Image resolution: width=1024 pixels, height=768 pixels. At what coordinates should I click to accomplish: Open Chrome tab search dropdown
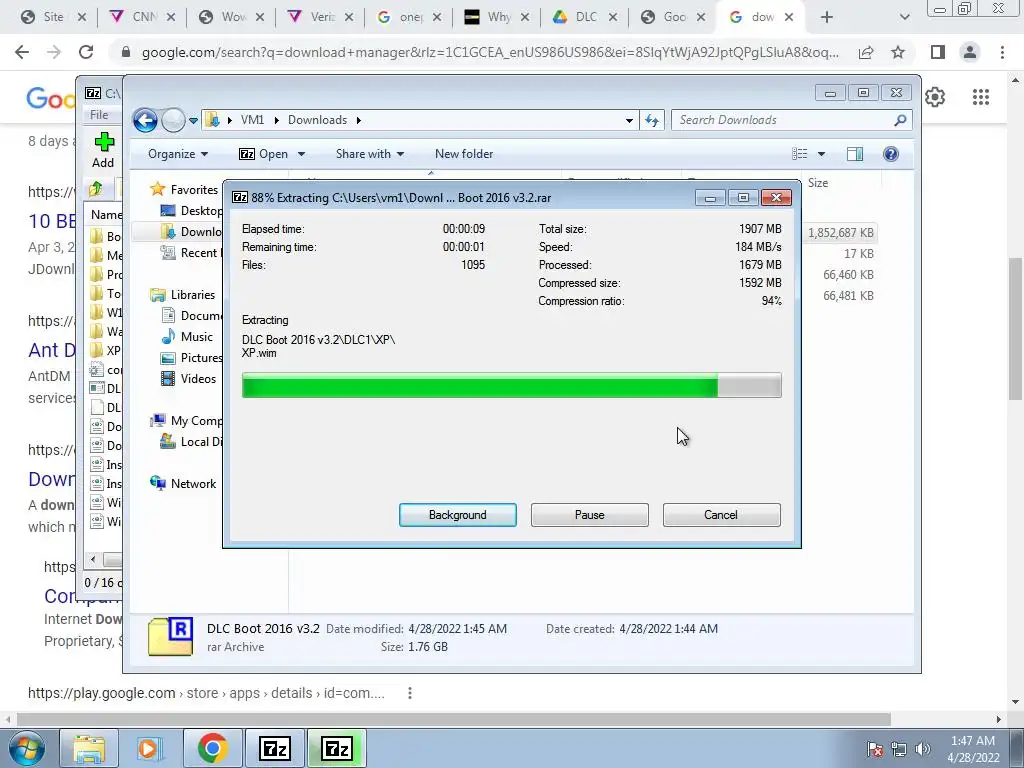(x=904, y=17)
